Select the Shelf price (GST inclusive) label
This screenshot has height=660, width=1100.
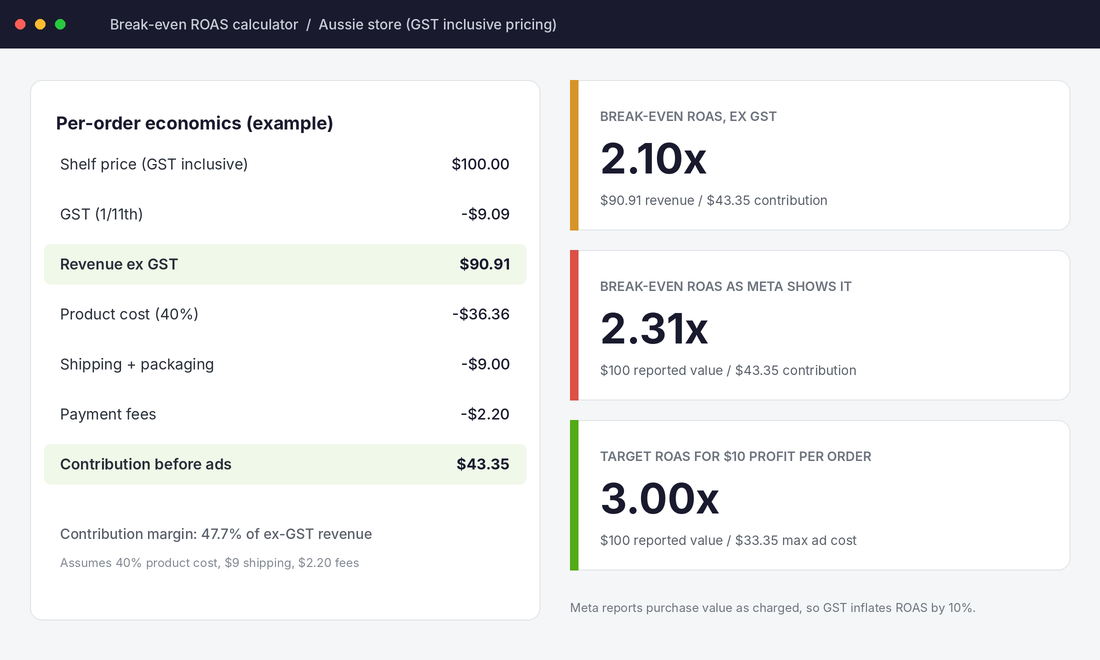coord(154,164)
